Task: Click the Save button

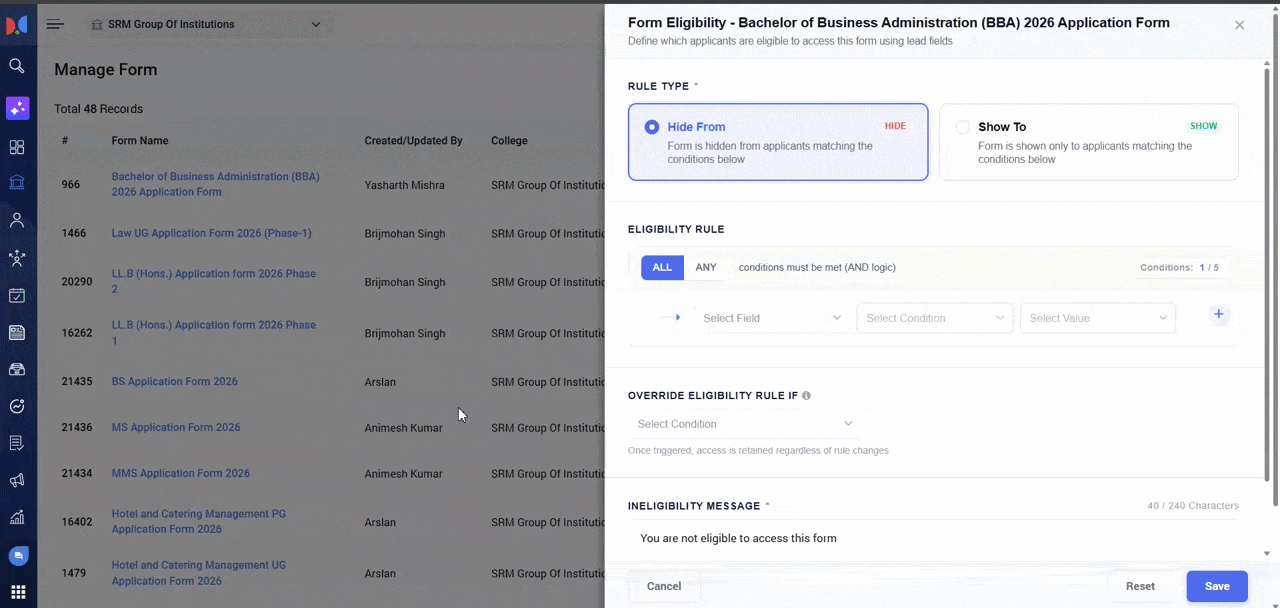Action: 1217,586
